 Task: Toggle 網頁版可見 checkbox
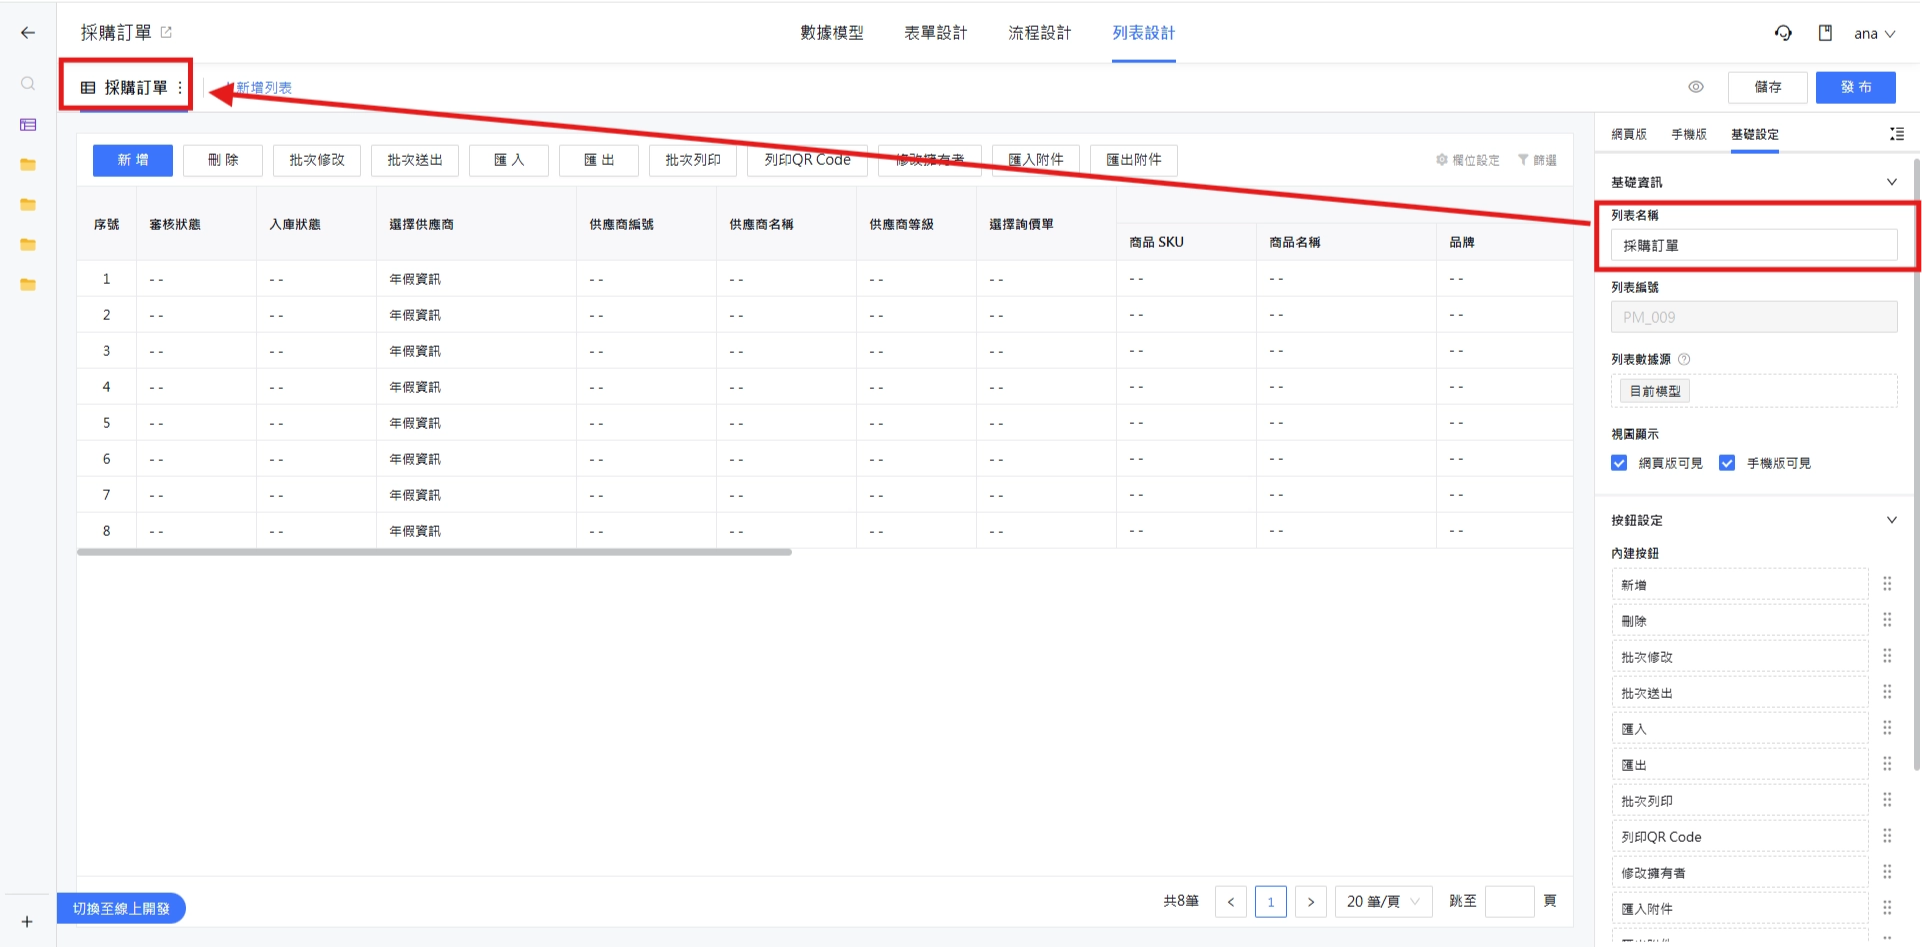1619,463
